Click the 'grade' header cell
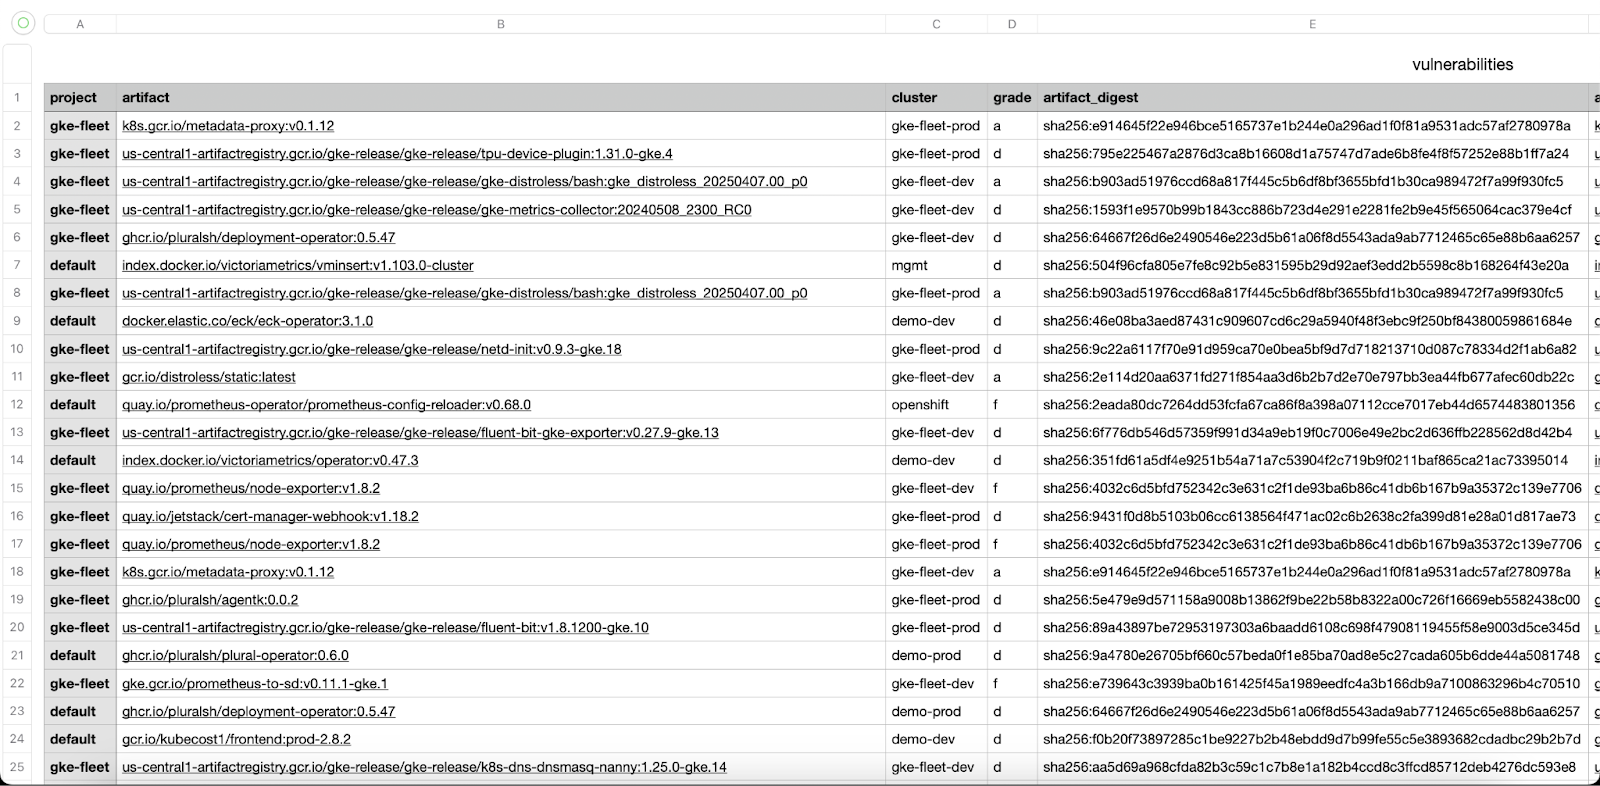Screen dimensions: 1600x786 click(x=1012, y=98)
